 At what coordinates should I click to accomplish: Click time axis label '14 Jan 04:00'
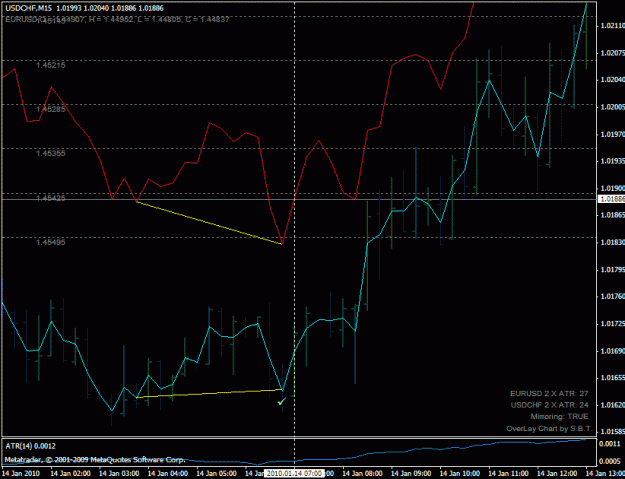(168, 473)
